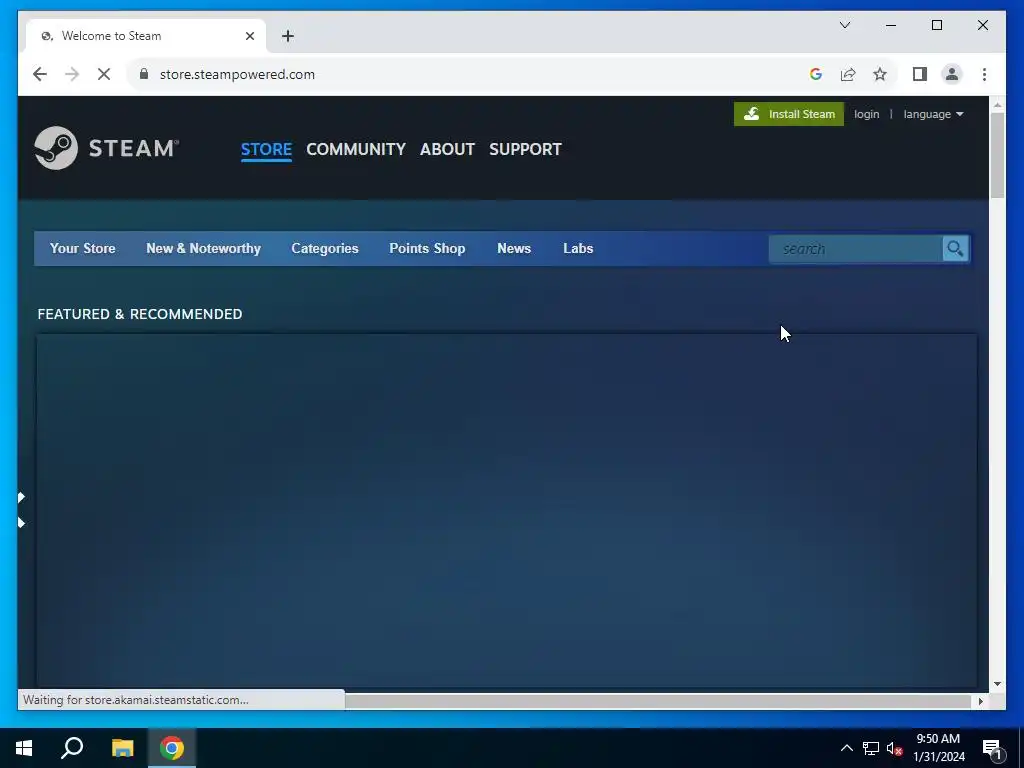Screen dimensions: 1024x768
Task: View site information lock icon
Action: point(144,74)
